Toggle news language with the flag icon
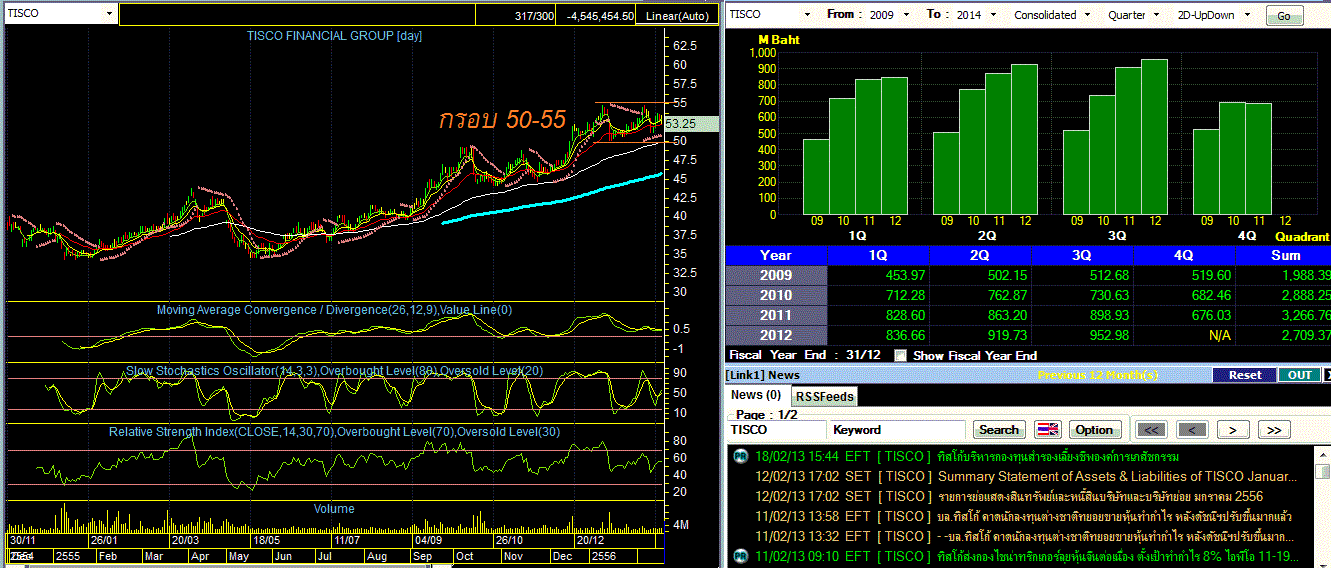This screenshot has height=568, width=1331. (1047, 430)
